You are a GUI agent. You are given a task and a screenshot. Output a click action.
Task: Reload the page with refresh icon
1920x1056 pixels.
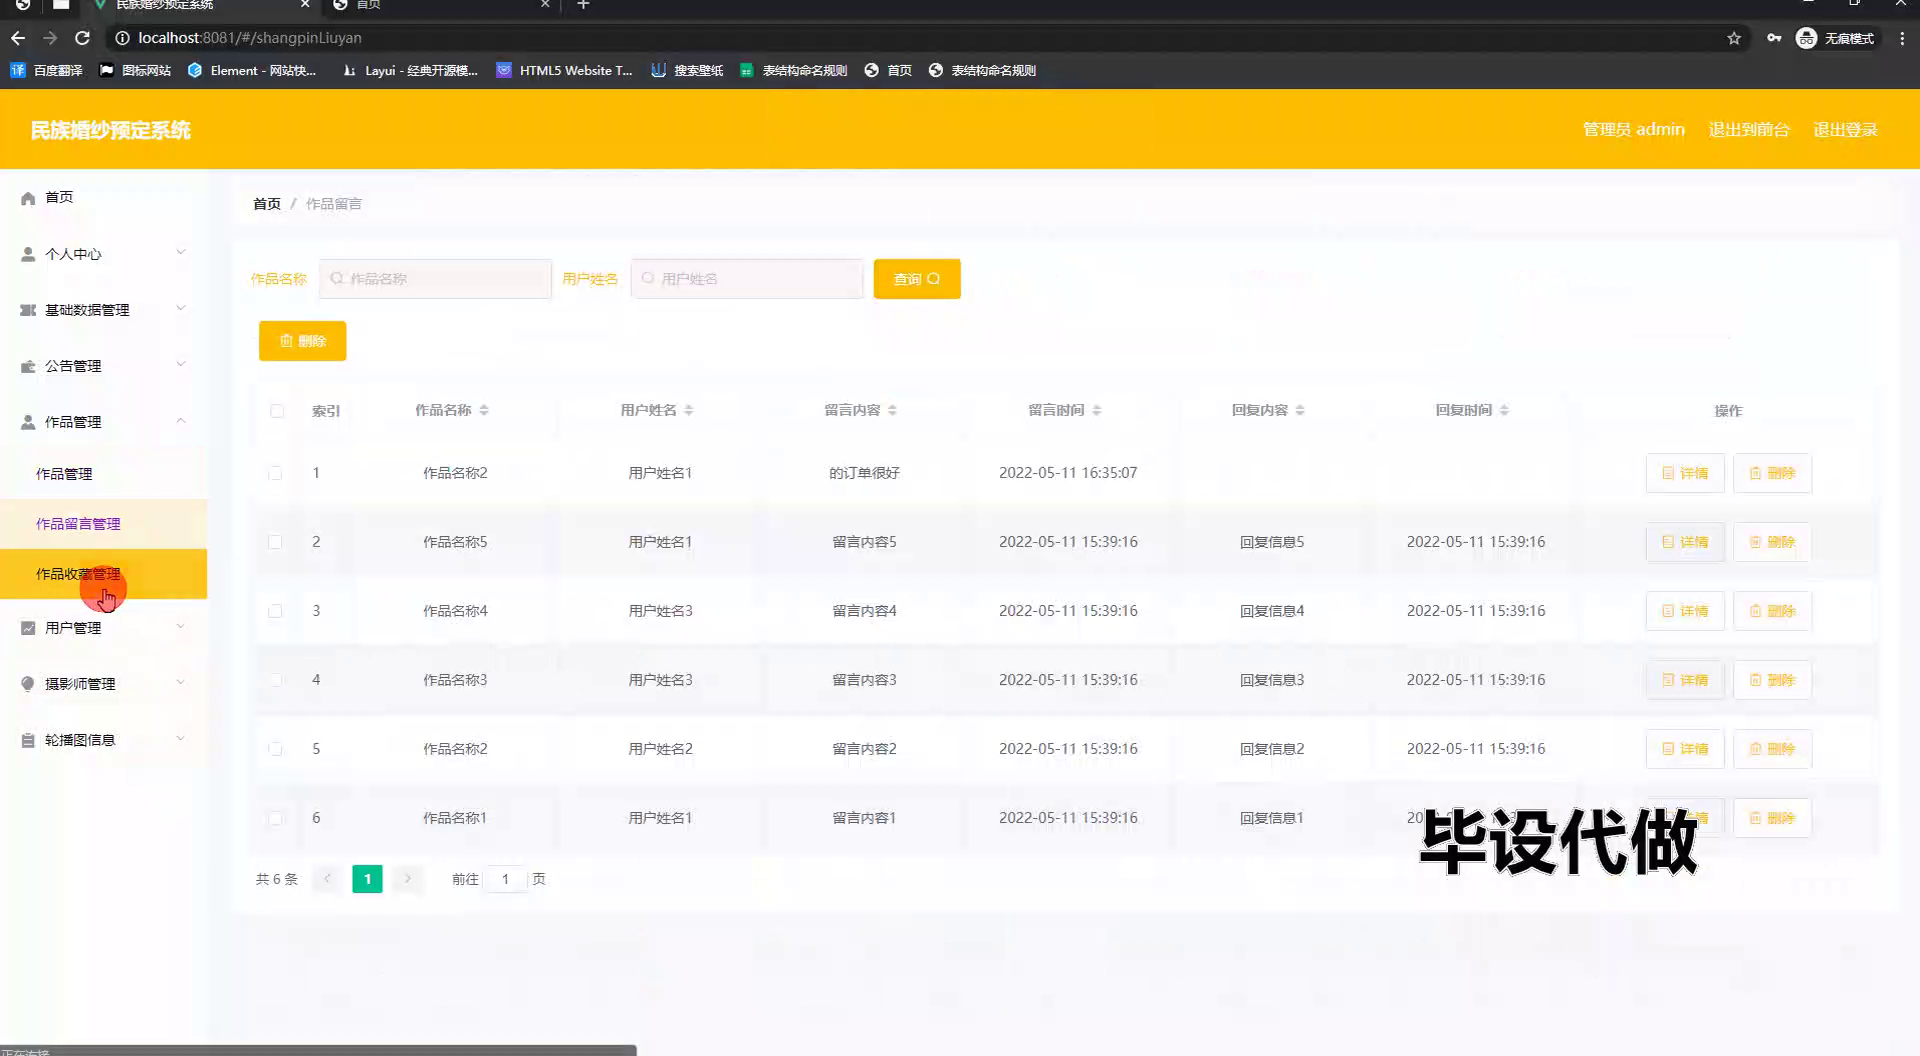click(x=83, y=38)
